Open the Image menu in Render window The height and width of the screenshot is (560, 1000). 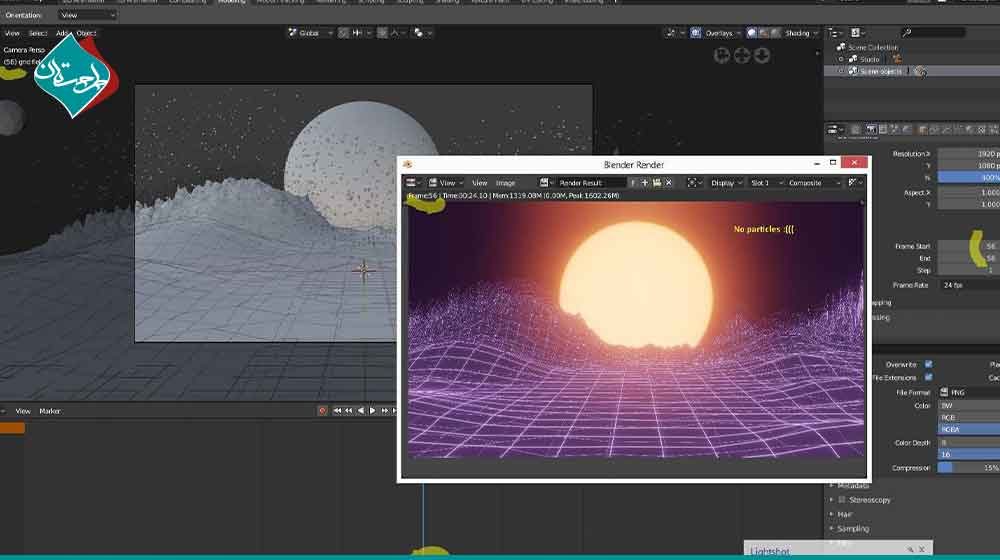pyautogui.click(x=505, y=183)
